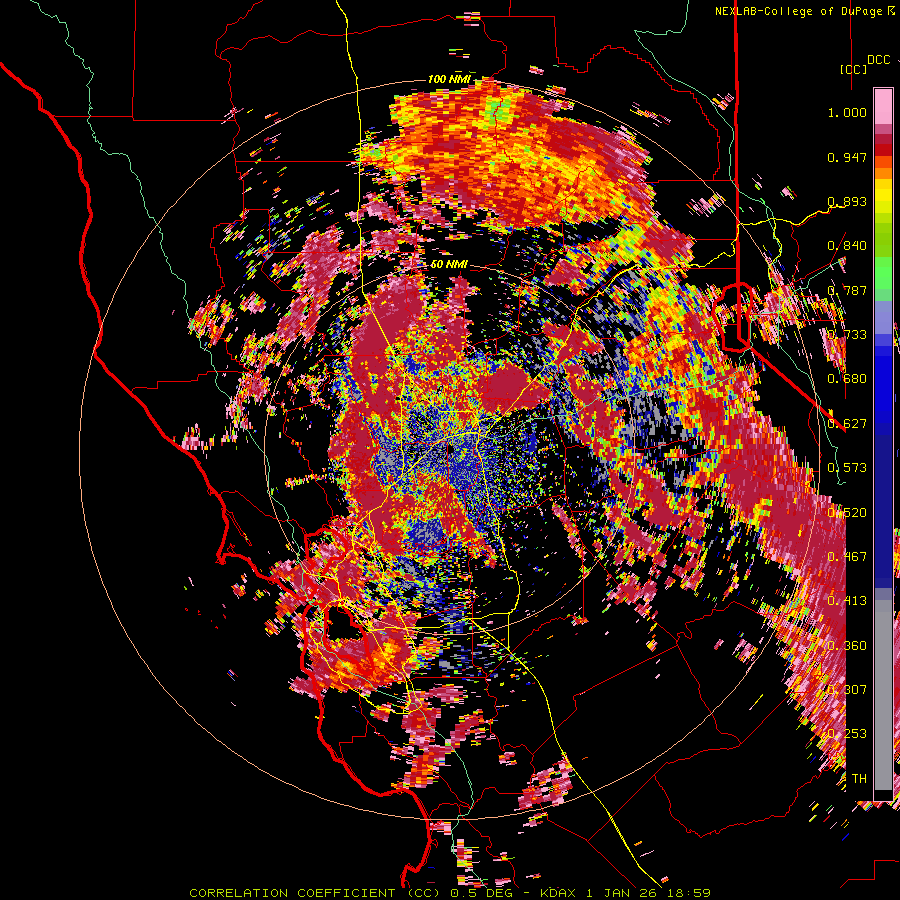Click the 100 NMI range ring label
Image resolution: width=900 pixels, height=900 pixels.
(449, 79)
